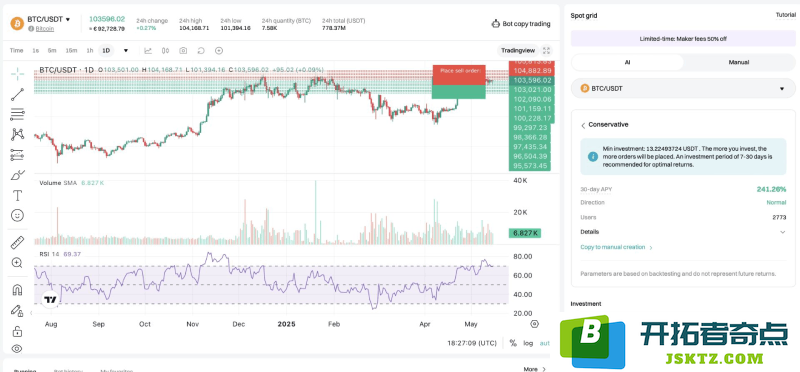
Task: Open the Bitcoin info link
Action: pyautogui.click(x=44, y=29)
